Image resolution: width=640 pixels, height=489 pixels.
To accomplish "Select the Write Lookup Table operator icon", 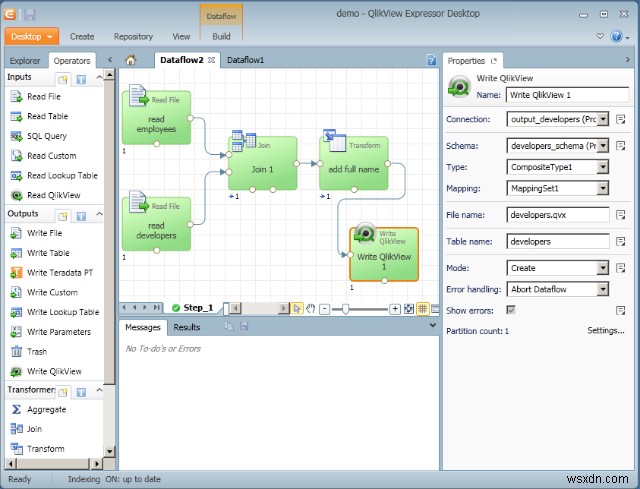I will point(16,312).
